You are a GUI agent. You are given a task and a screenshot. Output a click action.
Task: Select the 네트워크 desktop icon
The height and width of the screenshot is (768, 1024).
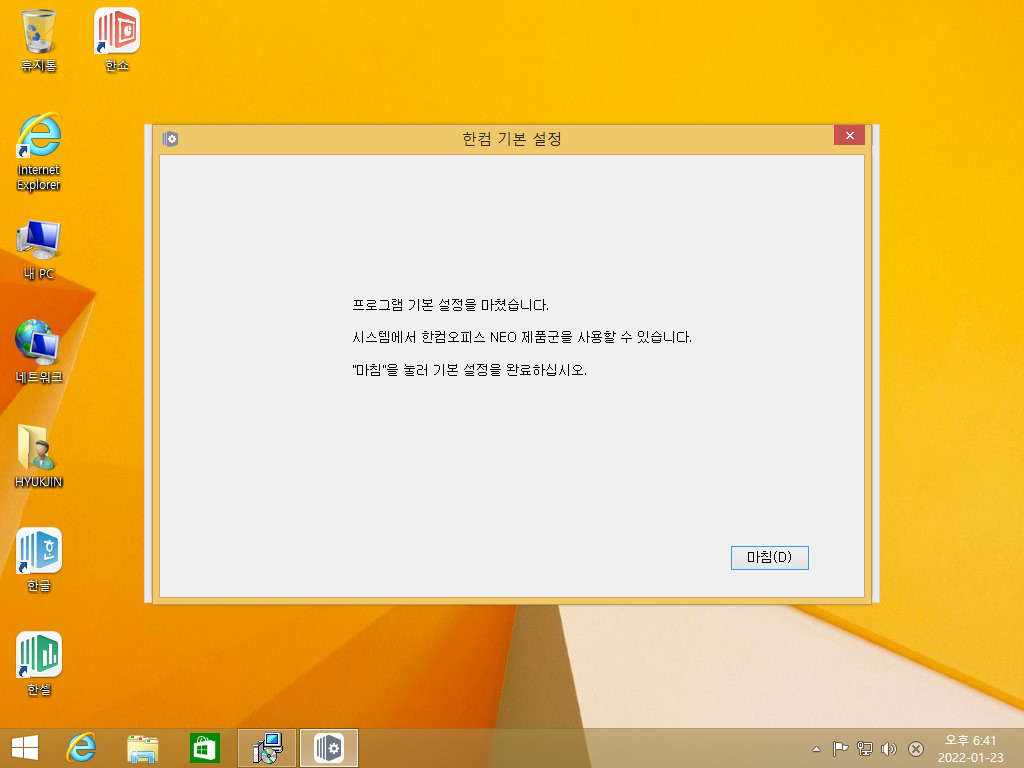click(x=39, y=351)
